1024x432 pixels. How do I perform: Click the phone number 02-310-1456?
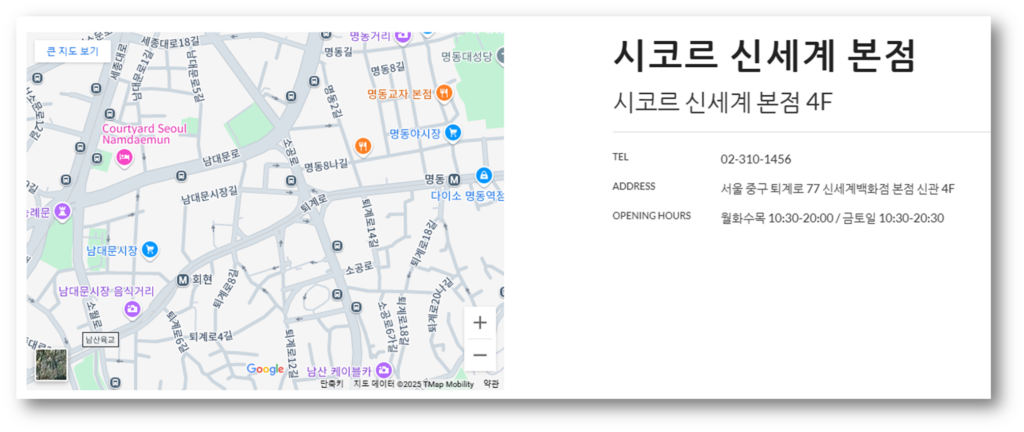click(x=756, y=160)
